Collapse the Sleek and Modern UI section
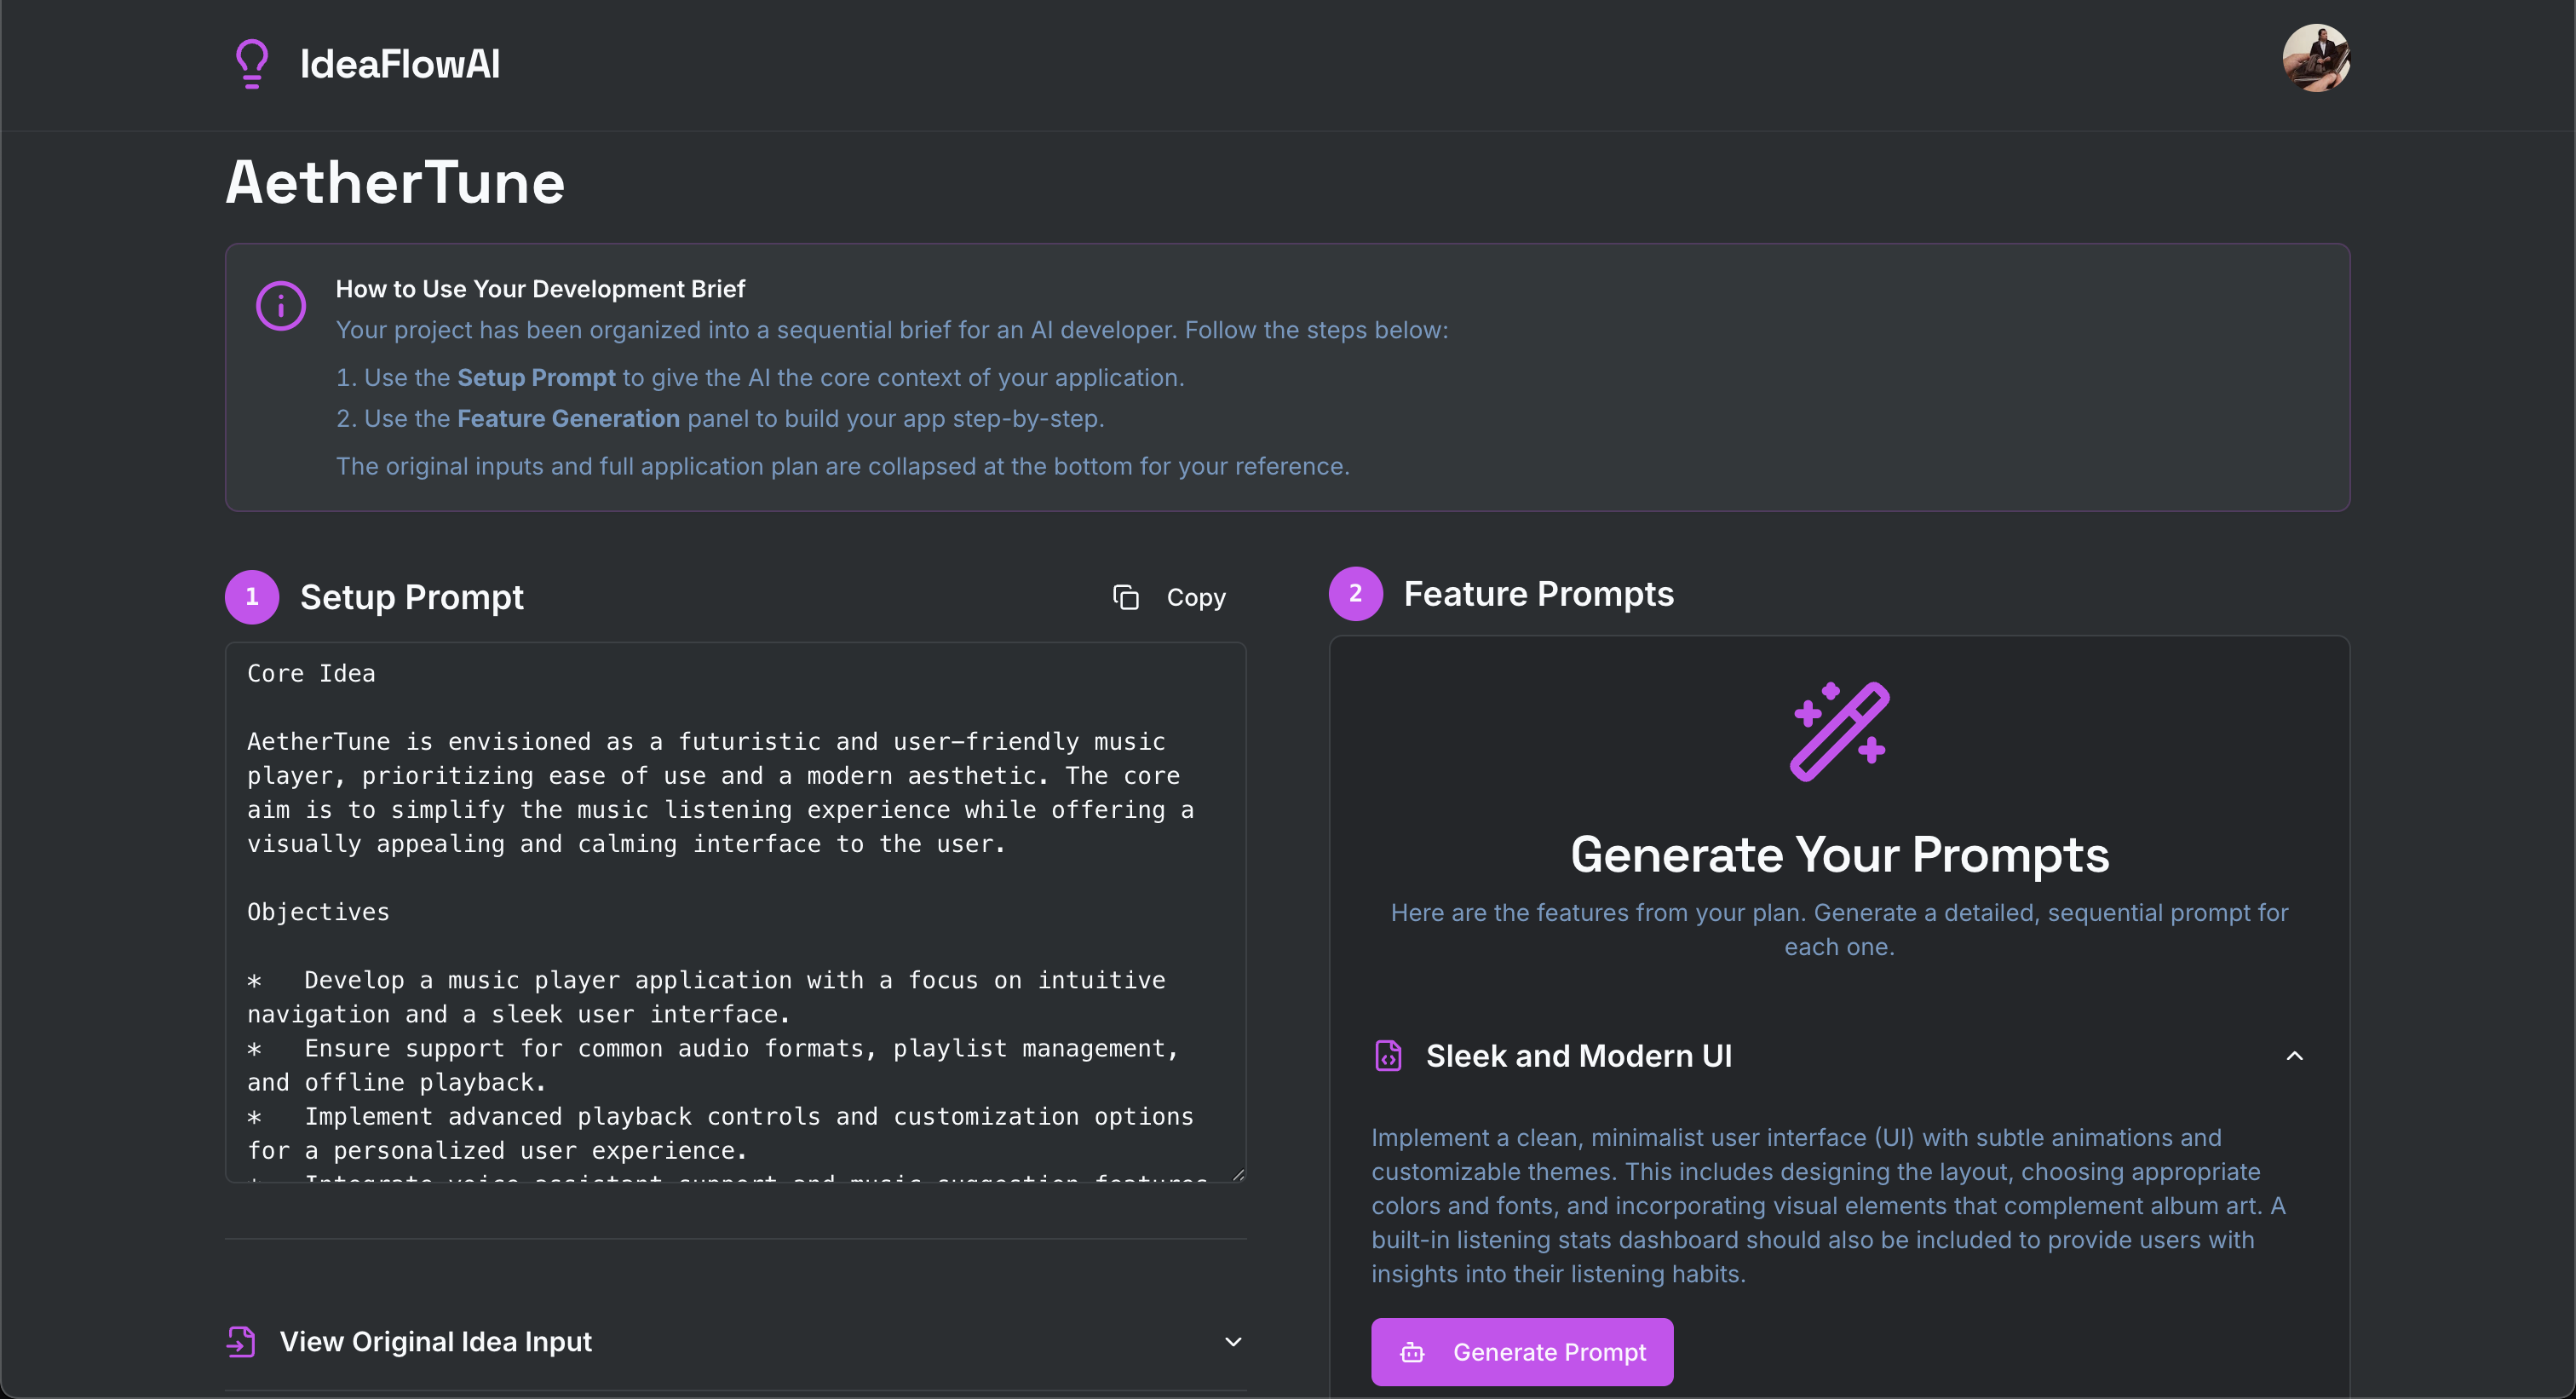This screenshot has width=2576, height=1399. (2294, 1056)
